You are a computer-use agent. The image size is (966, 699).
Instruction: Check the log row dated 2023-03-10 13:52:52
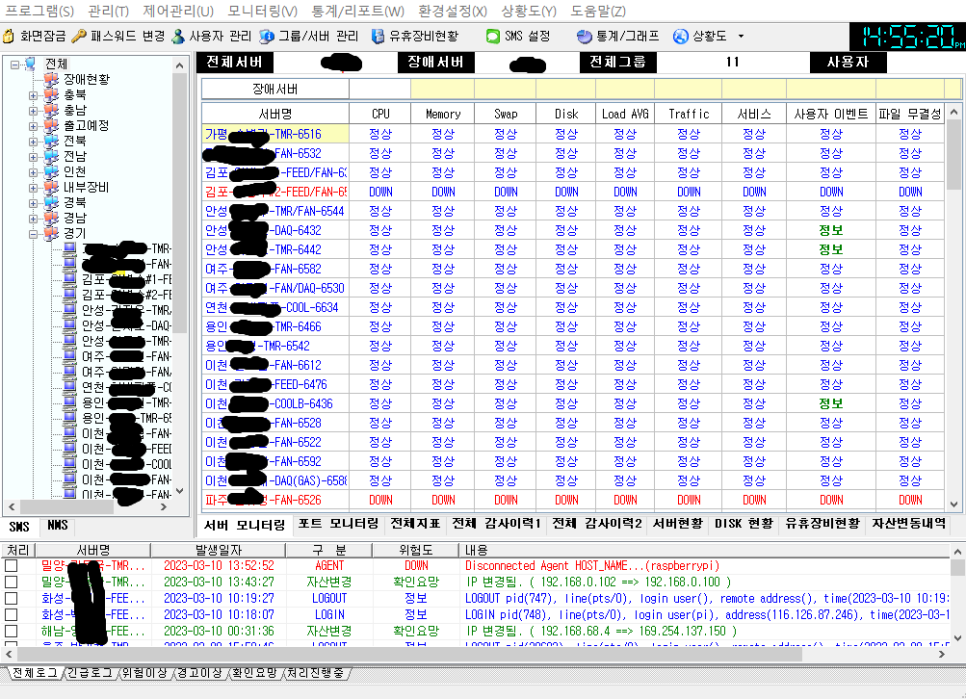click(11, 565)
